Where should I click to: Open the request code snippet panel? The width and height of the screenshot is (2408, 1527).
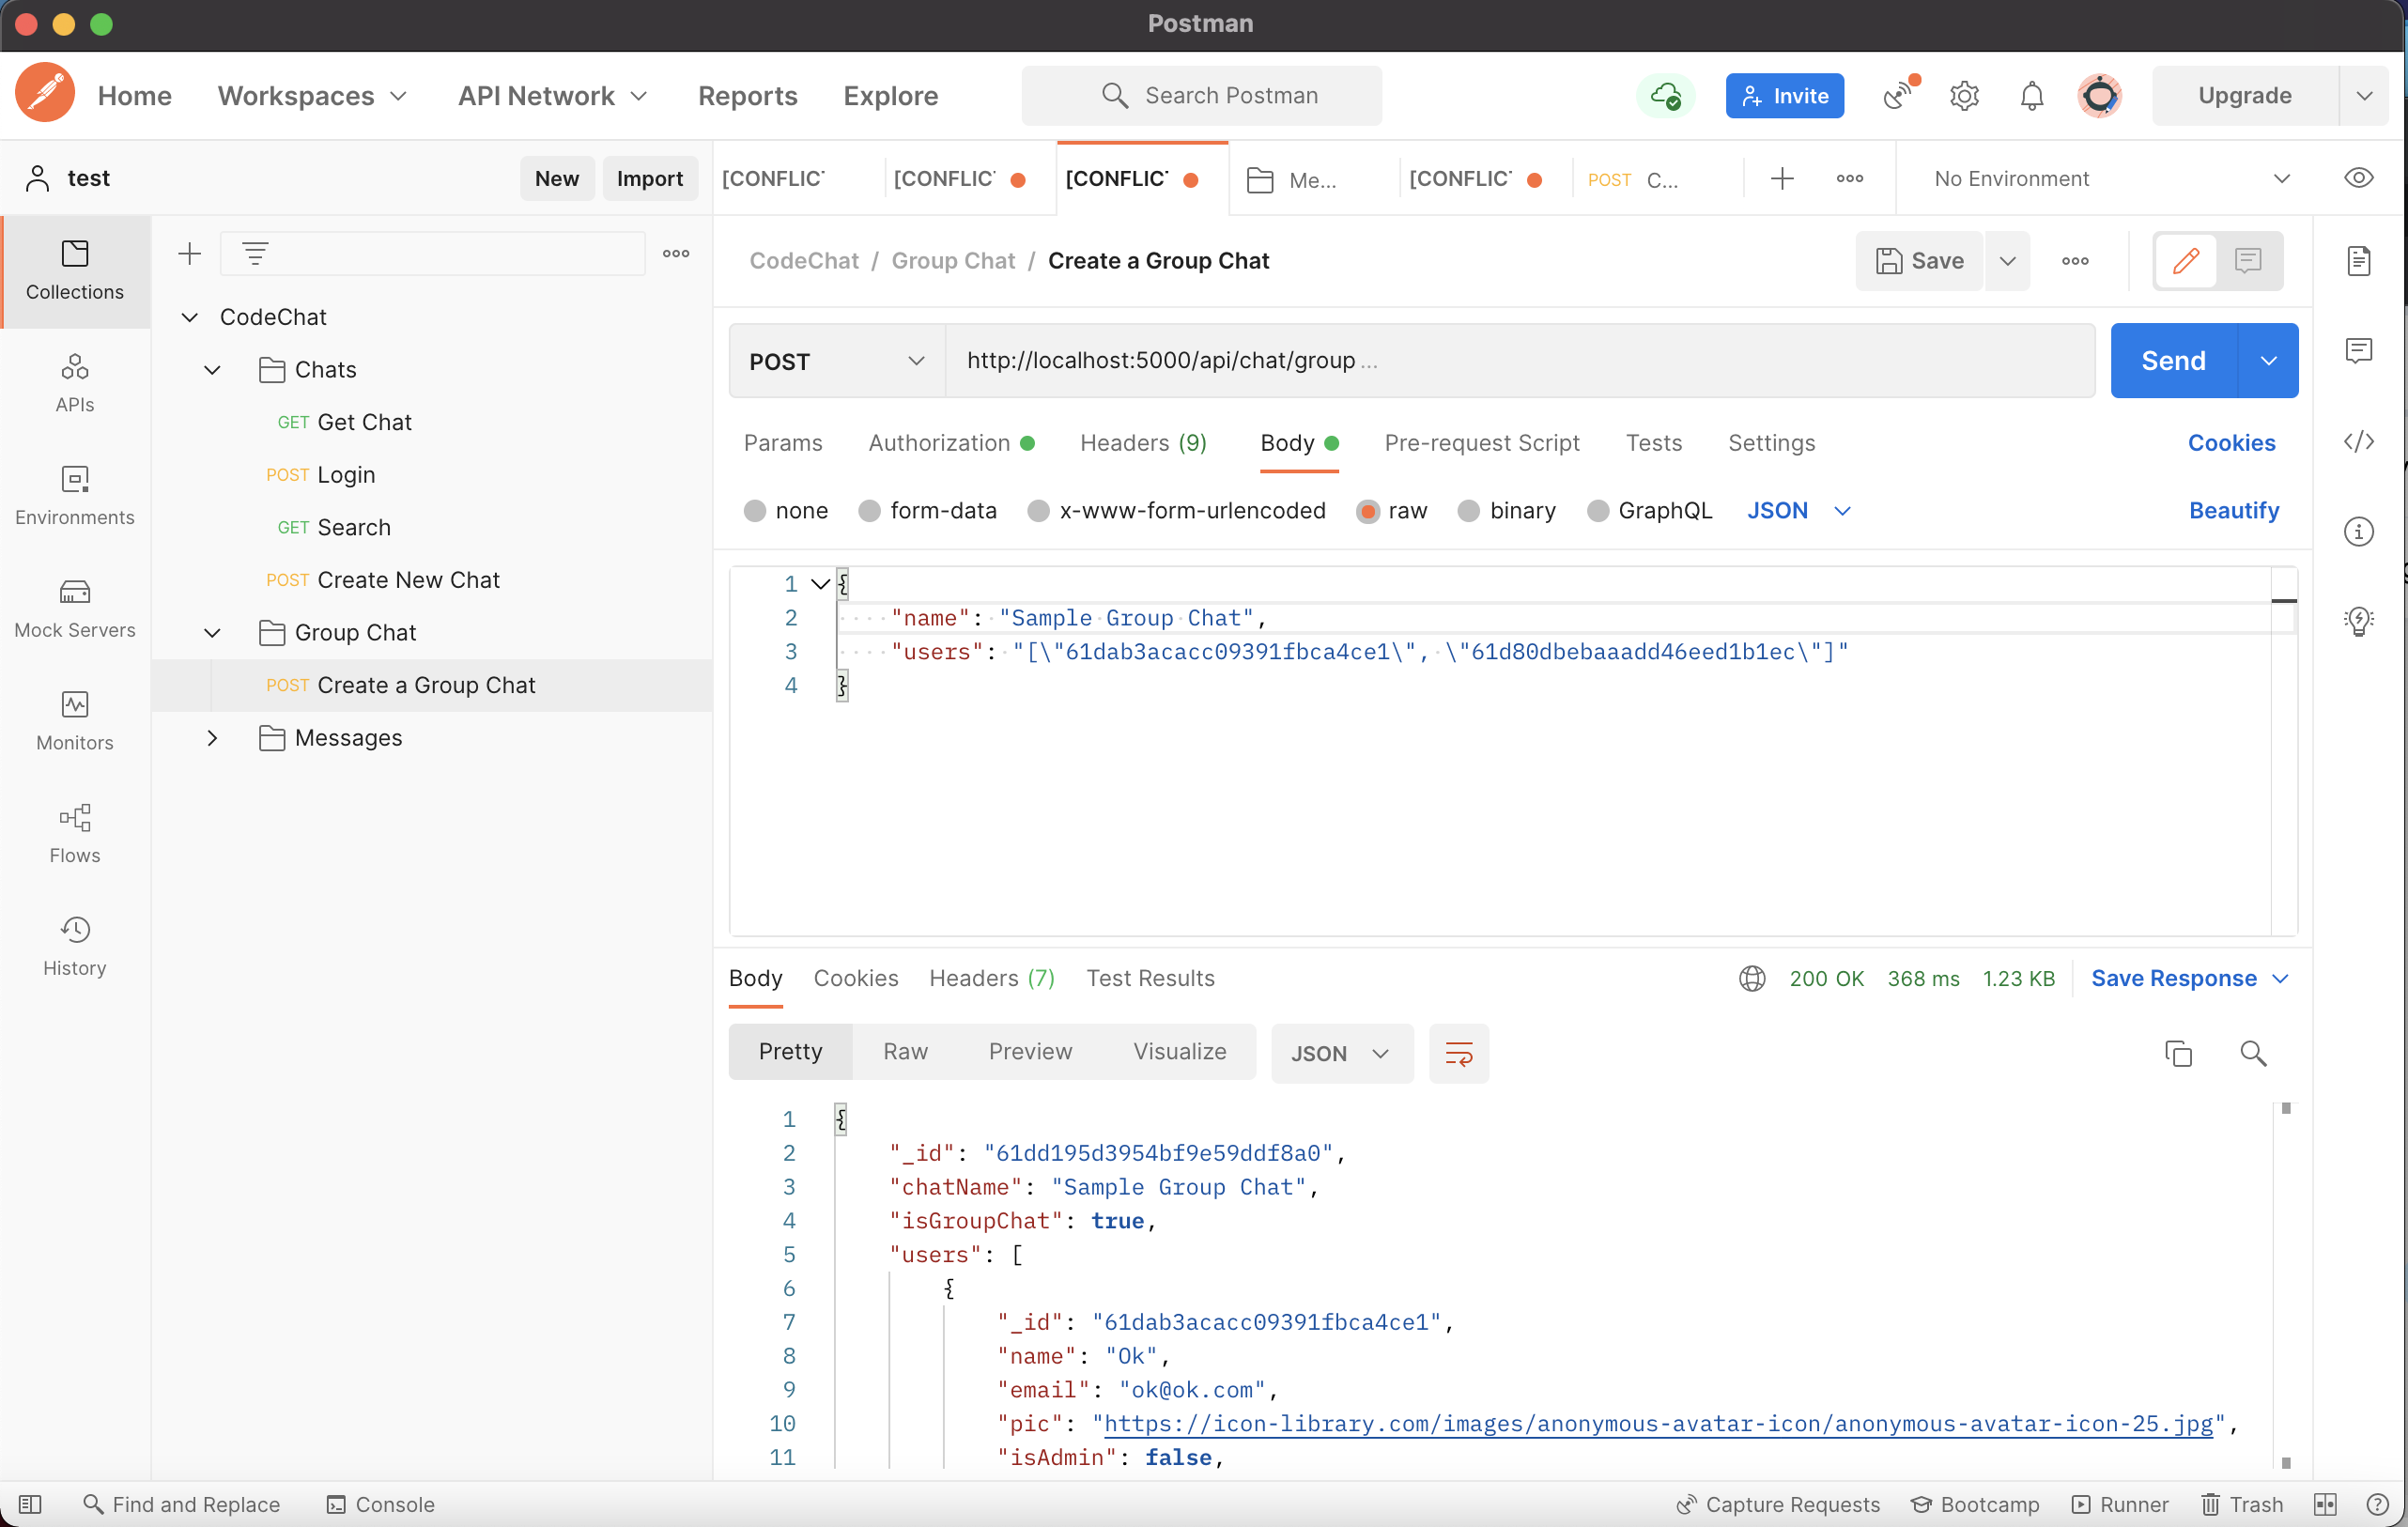[x=2359, y=441]
